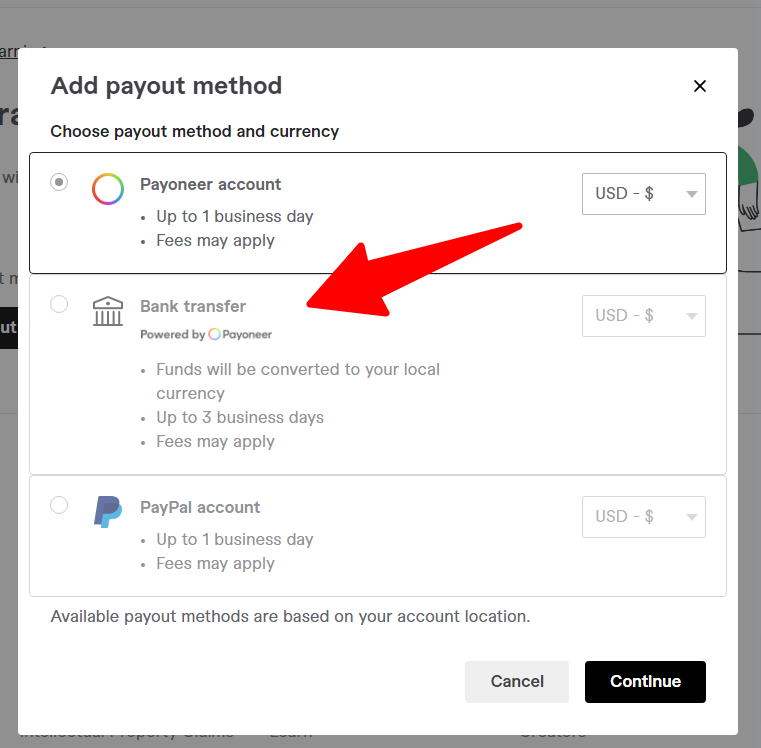761x748 pixels.
Task: Click 'Funds will be converted to your local currency'
Action: pos(298,381)
